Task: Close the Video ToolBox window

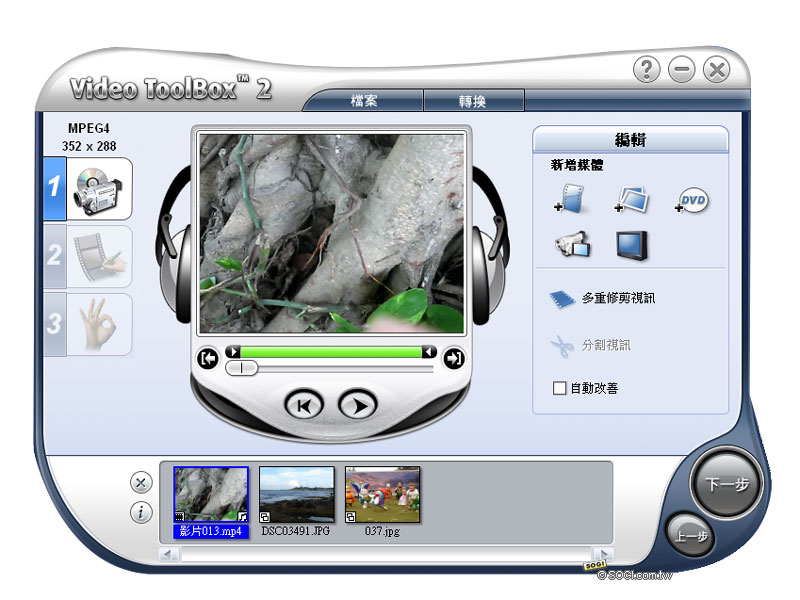Action: (717, 69)
